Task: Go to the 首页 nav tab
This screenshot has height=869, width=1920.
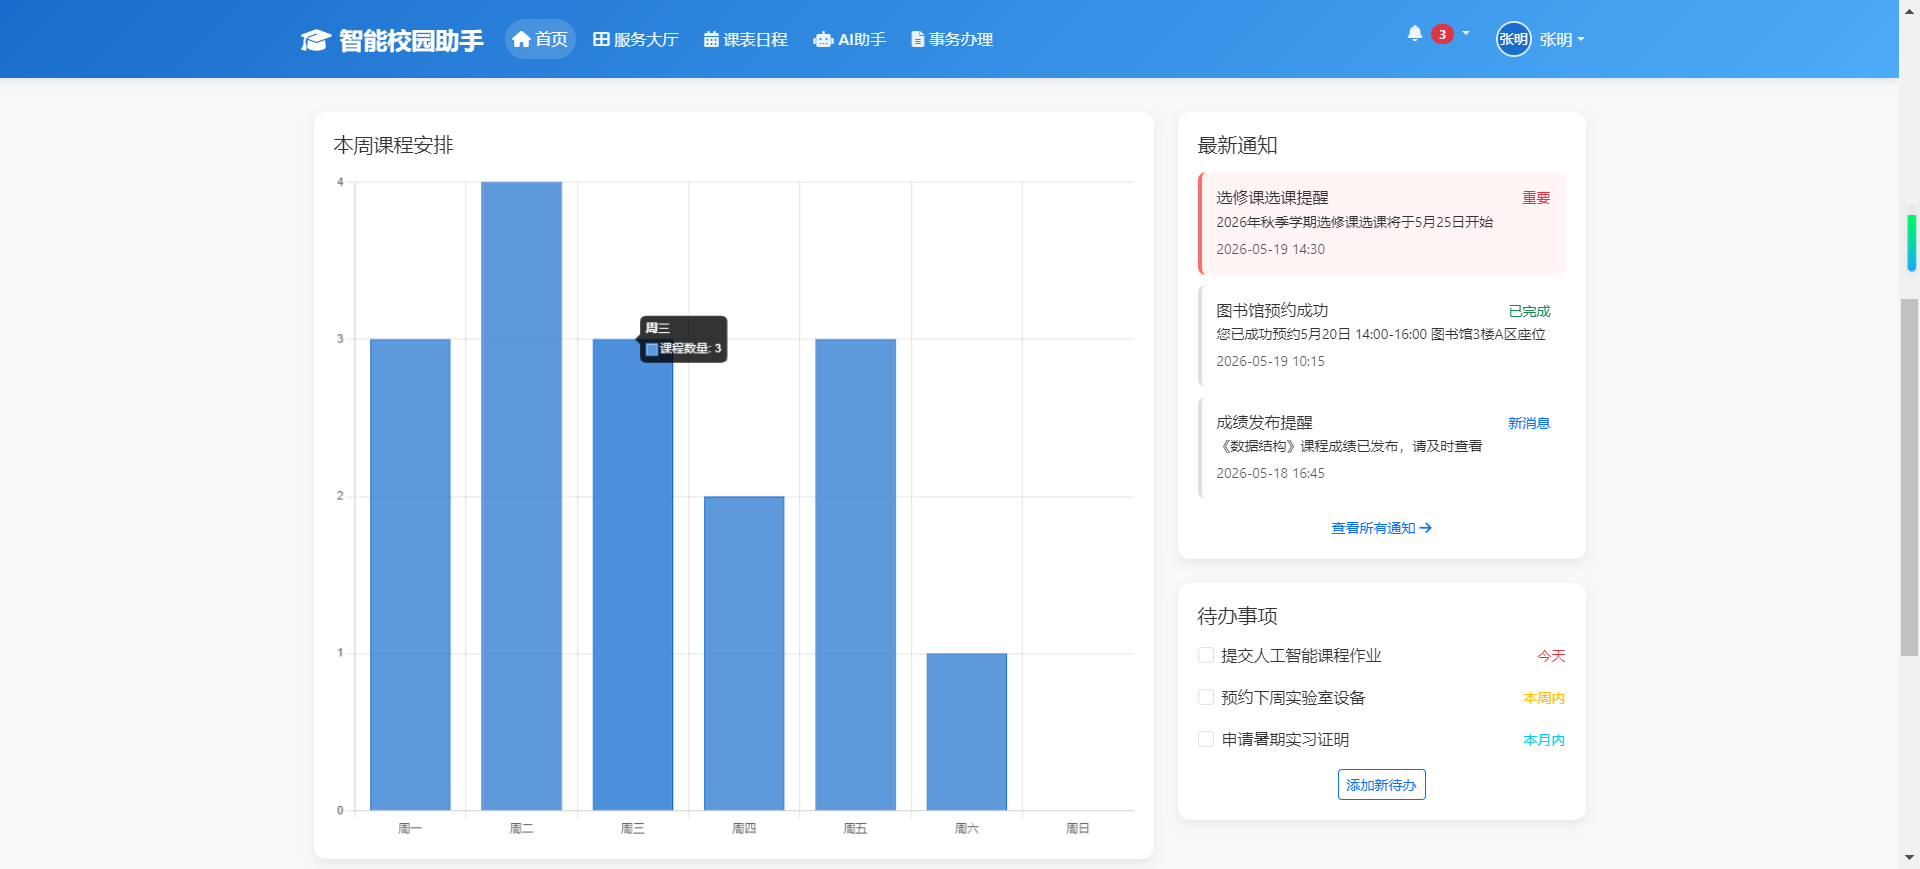Action: pyautogui.click(x=540, y=39)
